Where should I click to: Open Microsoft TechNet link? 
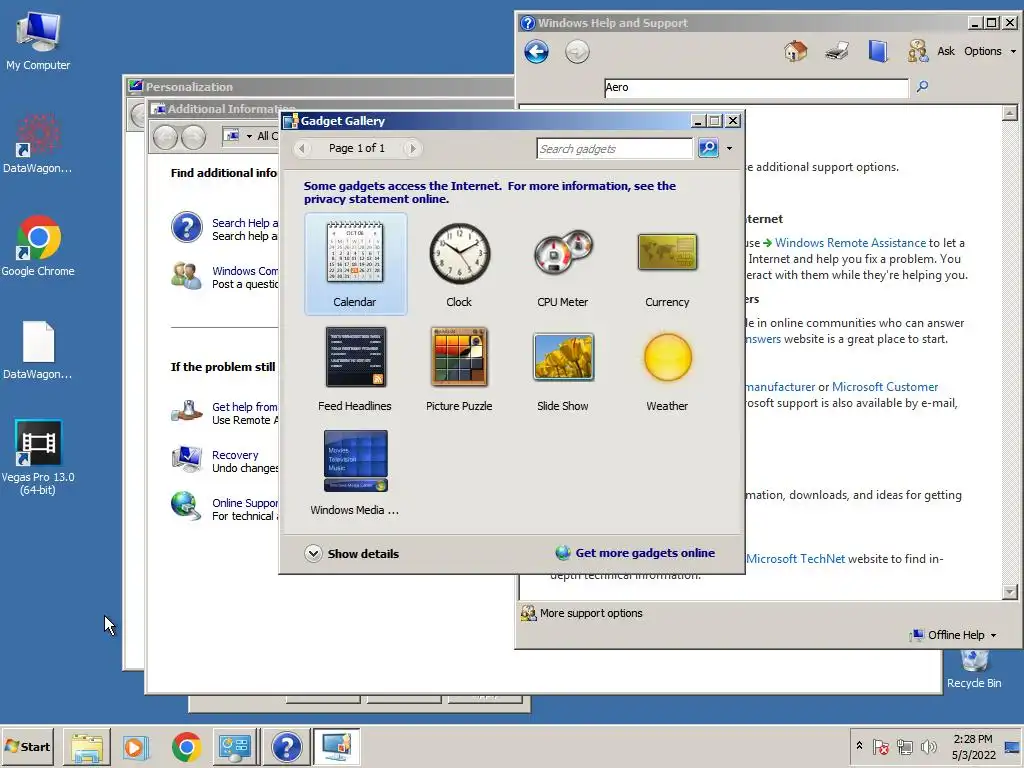pos(795,559)
